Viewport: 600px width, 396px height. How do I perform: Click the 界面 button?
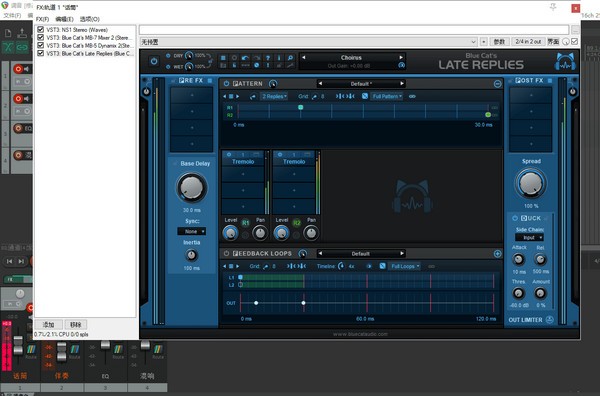pyautogui.click(x=553, y=42)
